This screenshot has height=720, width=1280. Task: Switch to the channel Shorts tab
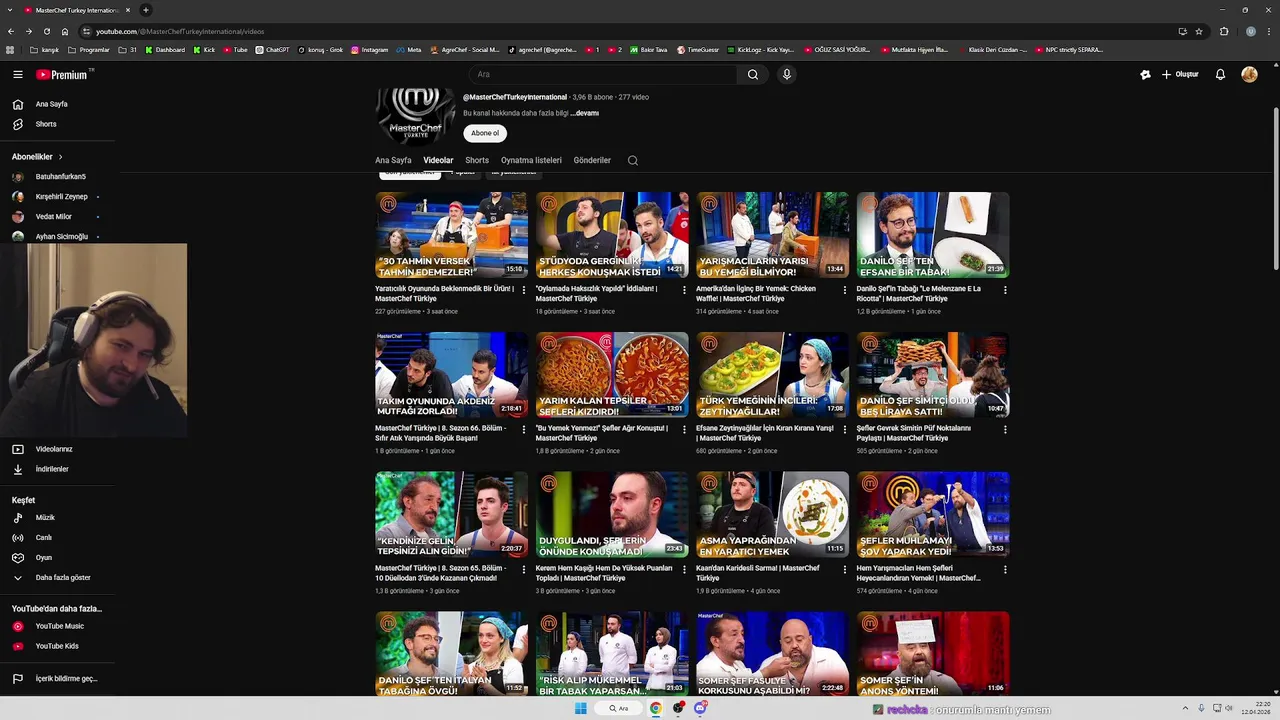[x=477, y=160]
